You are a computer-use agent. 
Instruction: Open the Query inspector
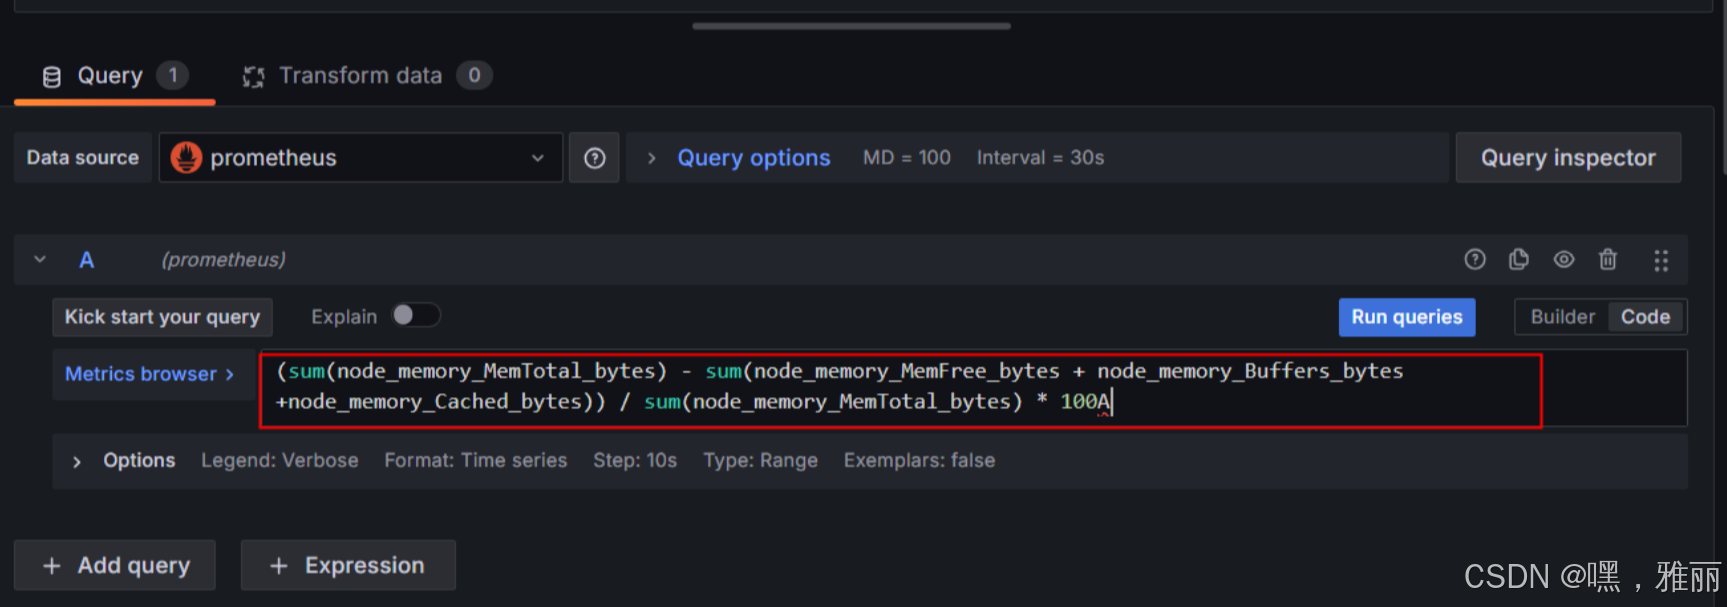click(x=1567, y=158)
